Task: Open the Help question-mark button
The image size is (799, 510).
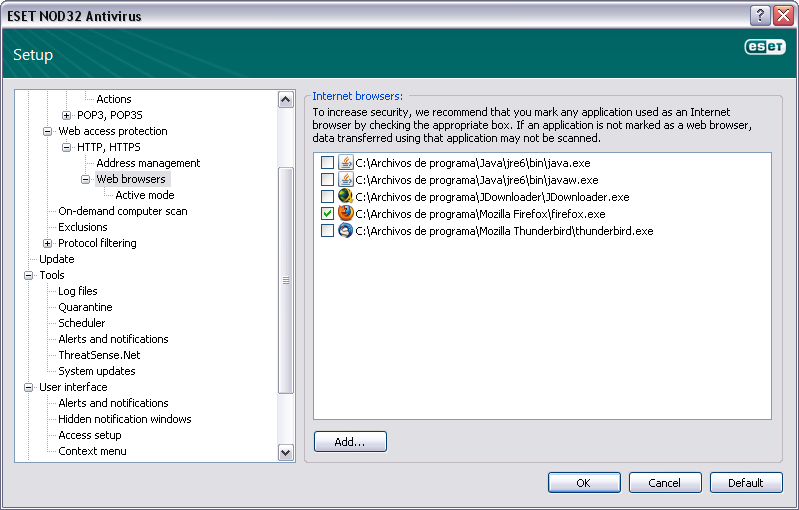Action: click(759, 15)
